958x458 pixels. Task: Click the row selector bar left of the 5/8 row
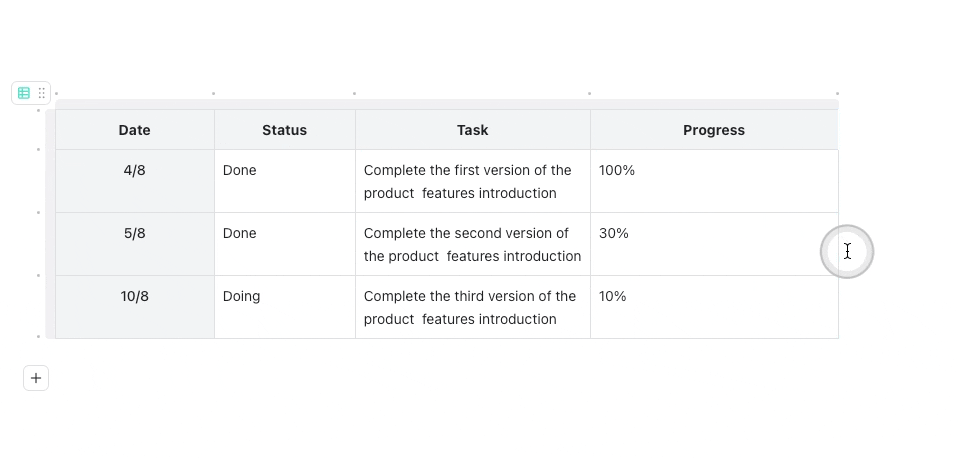tap(50, 244)
